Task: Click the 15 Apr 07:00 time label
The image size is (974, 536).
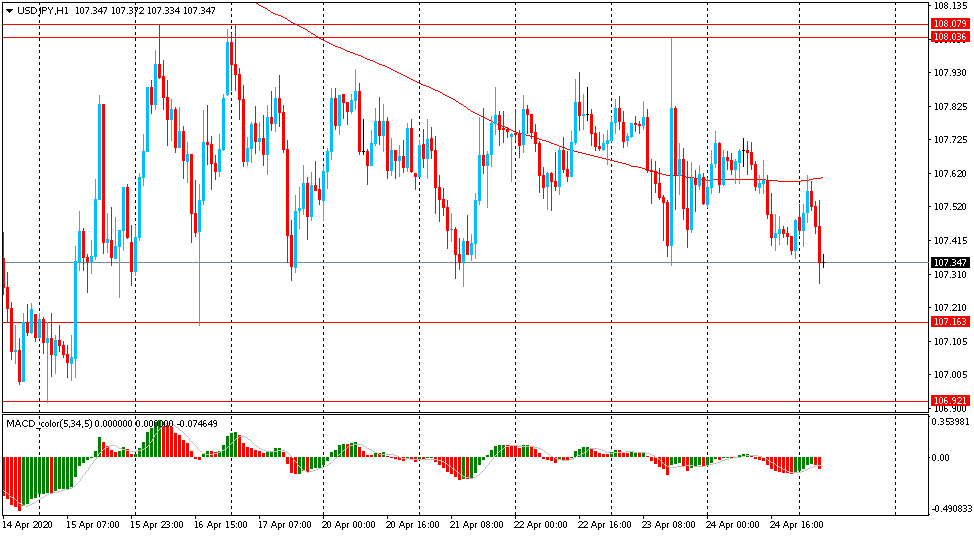Action: pyautogui.click(x=92, y=525)
